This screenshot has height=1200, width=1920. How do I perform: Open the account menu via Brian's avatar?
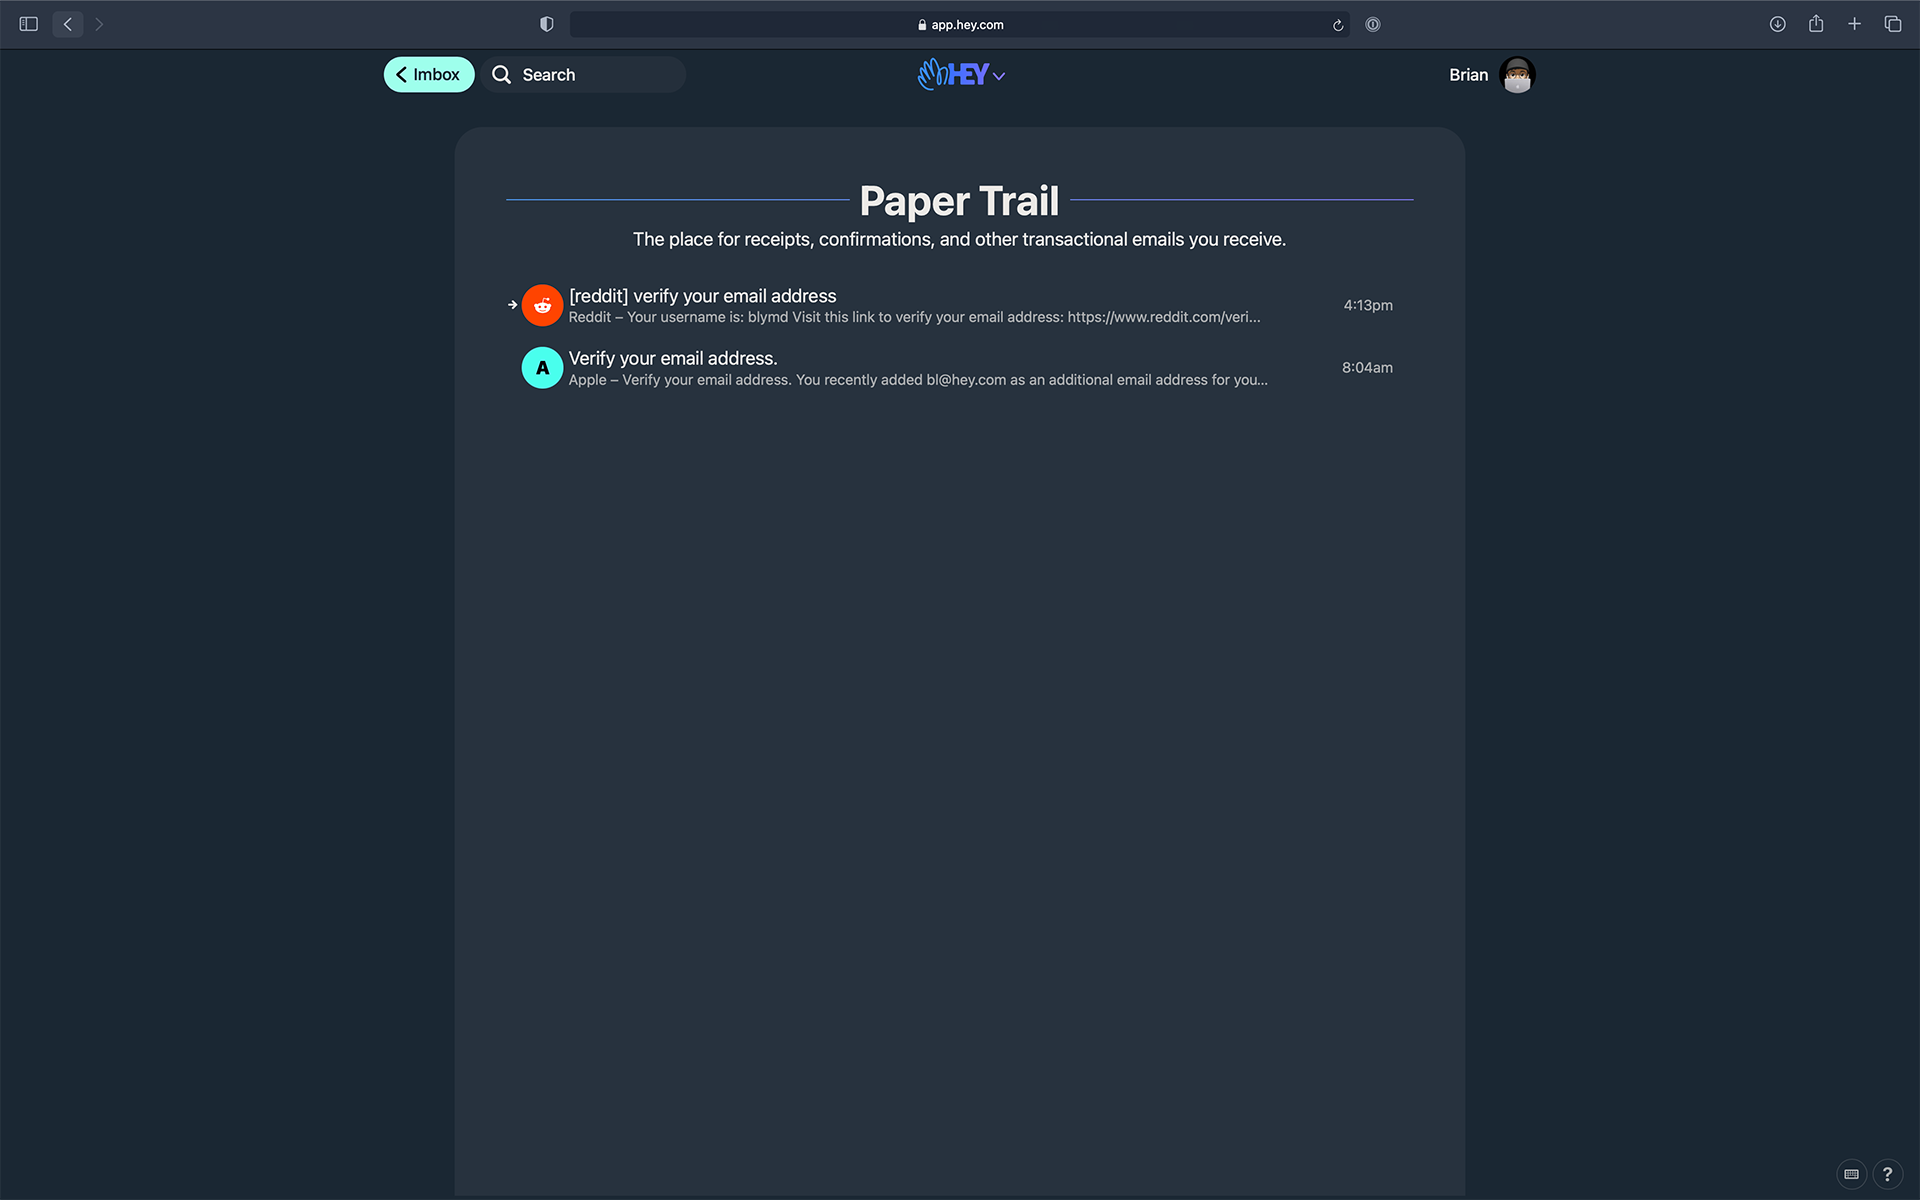click(1516, 75)
